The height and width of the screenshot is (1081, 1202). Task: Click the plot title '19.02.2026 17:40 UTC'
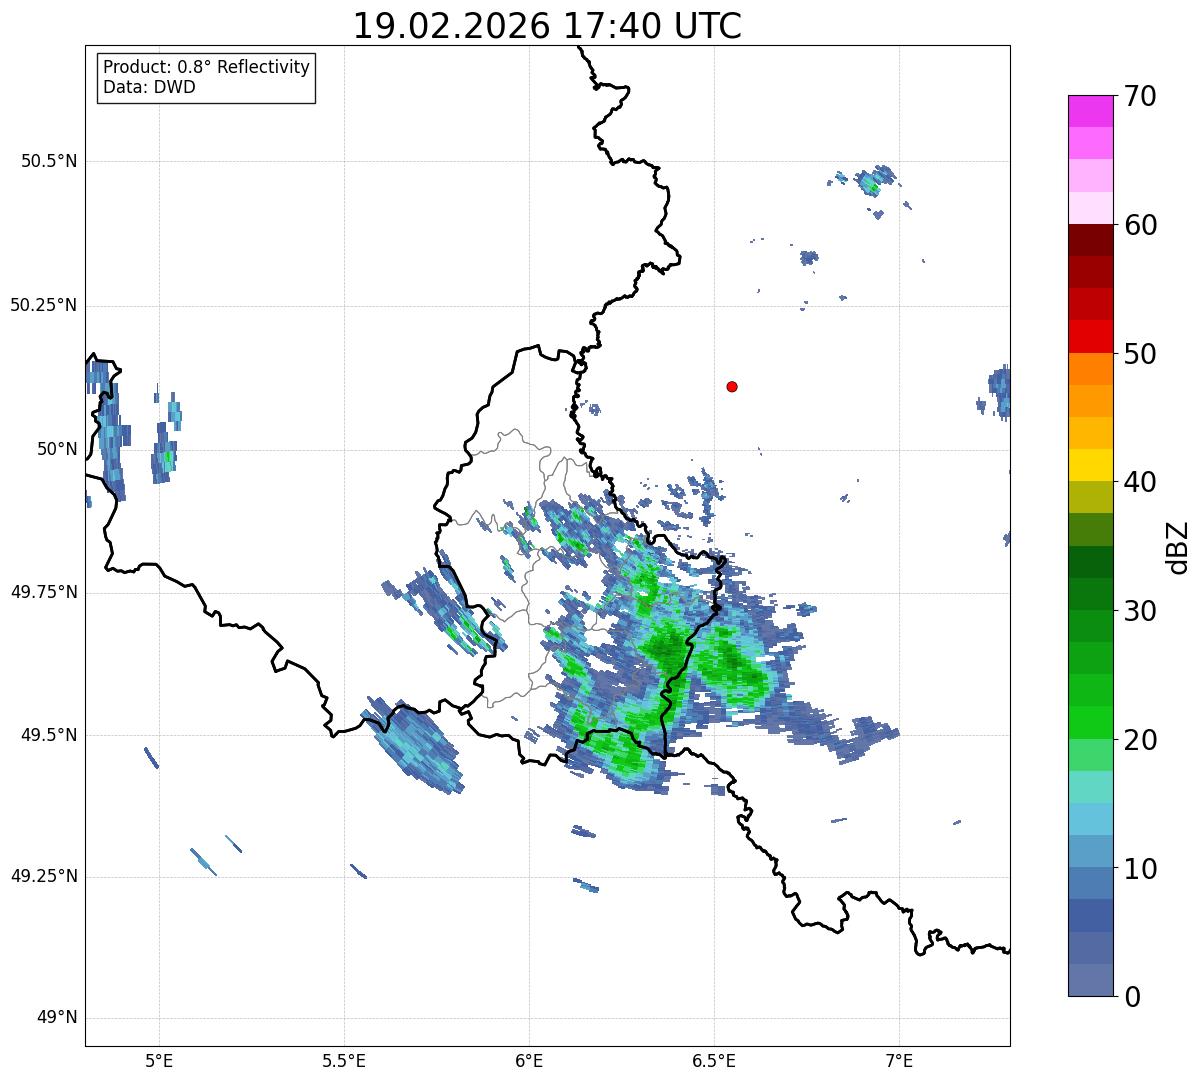tap(547, 26)
